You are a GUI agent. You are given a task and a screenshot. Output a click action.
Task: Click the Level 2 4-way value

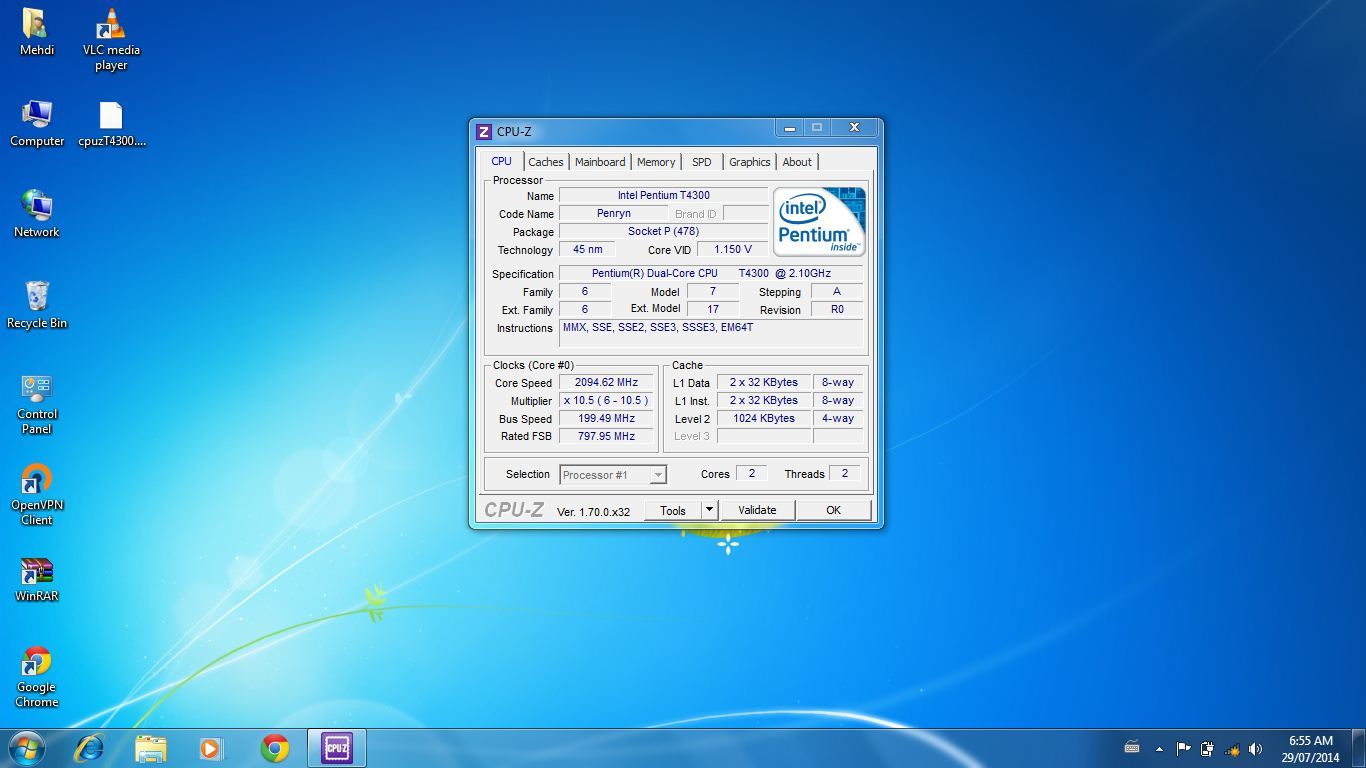(837, 418)
